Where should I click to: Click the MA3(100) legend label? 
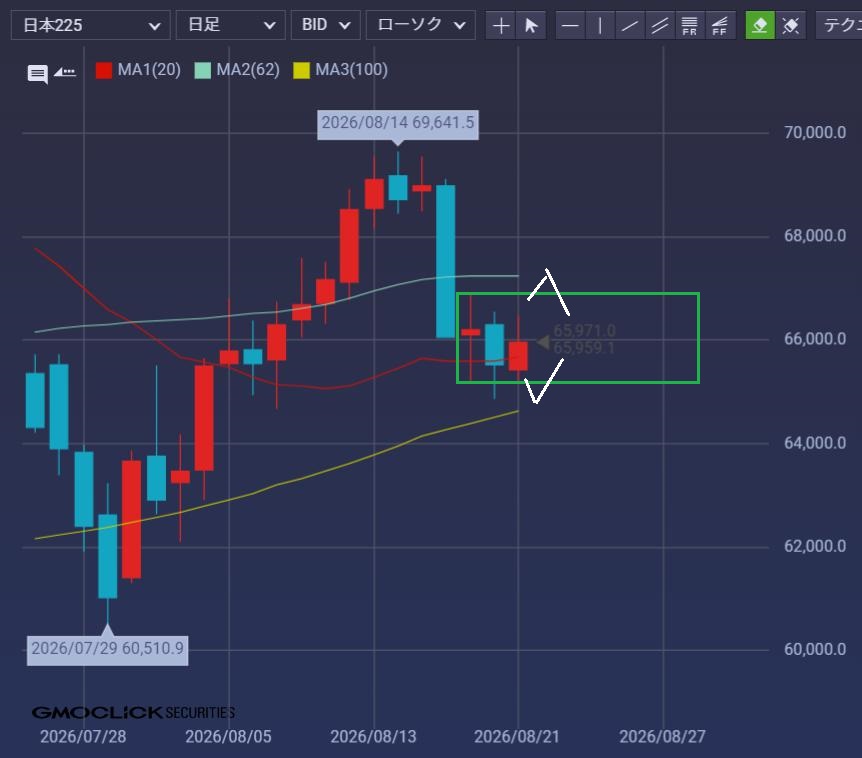351,70
